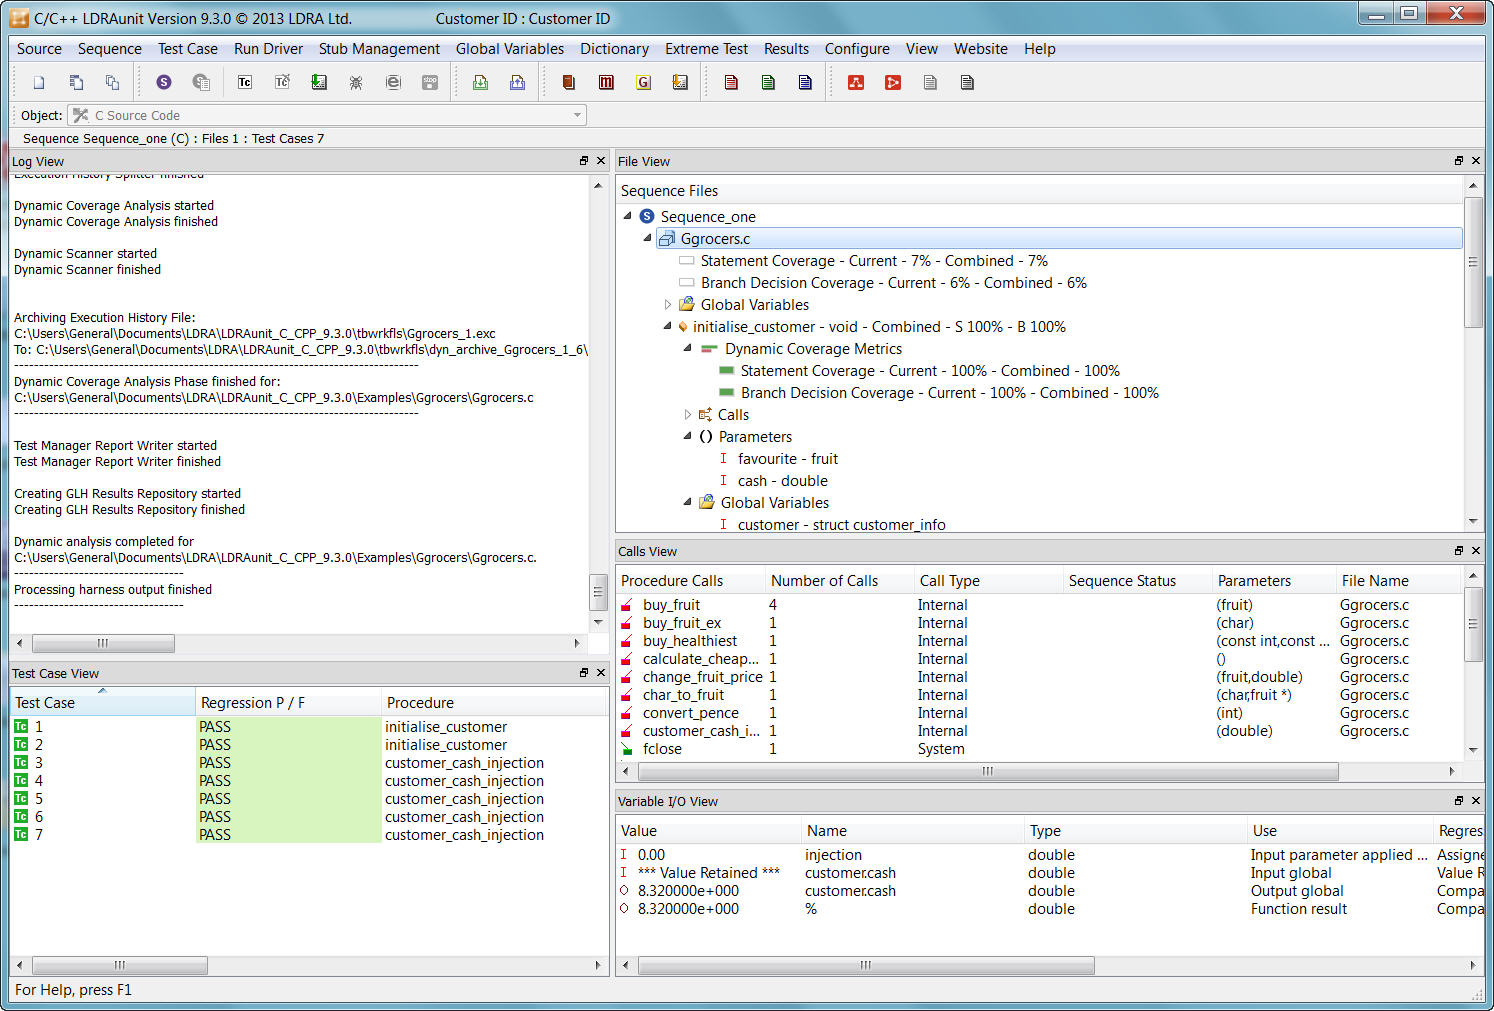Click the purple S sequence toolbar icon
Screen dimensions: 1494x1011
click(x=164, y=82)
